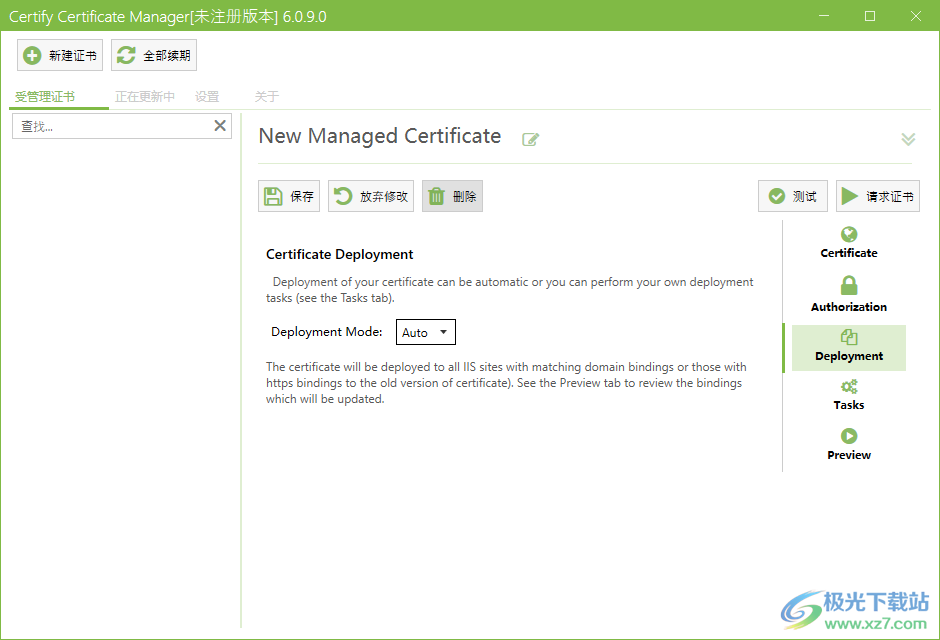Select the Authorization padlock icon
The width and height of the screenshot is (940, 640).
[x=849, y=285]
